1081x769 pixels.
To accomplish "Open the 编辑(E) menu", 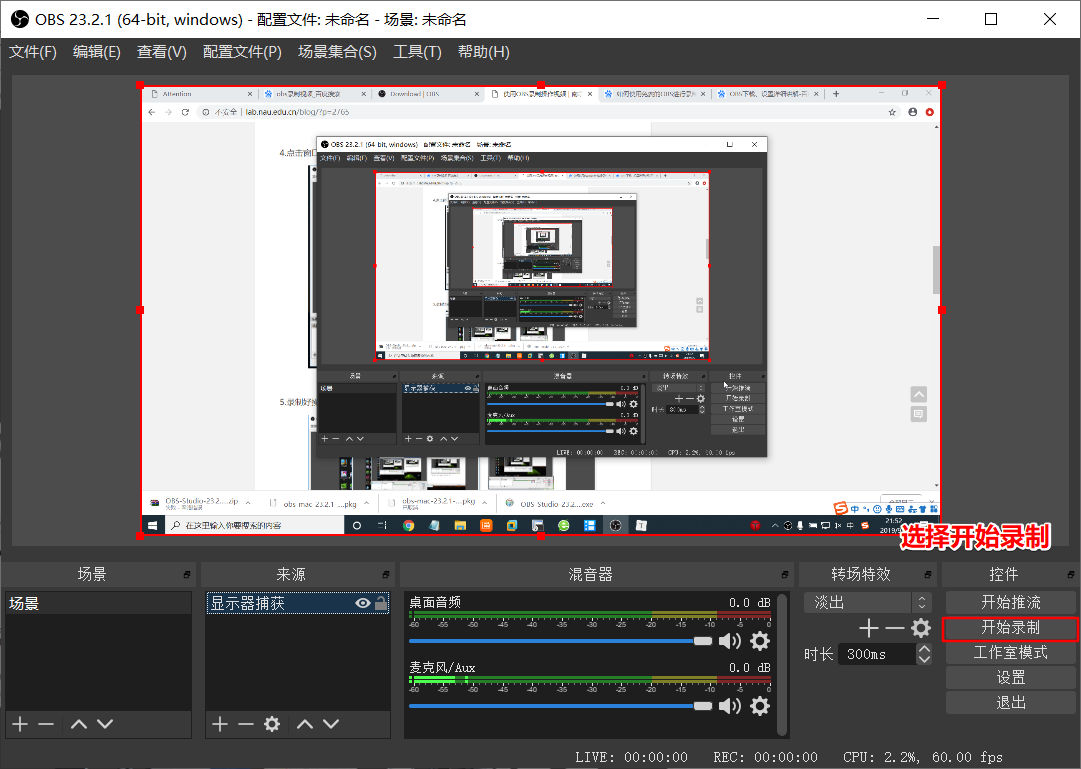I will (97, 52).
